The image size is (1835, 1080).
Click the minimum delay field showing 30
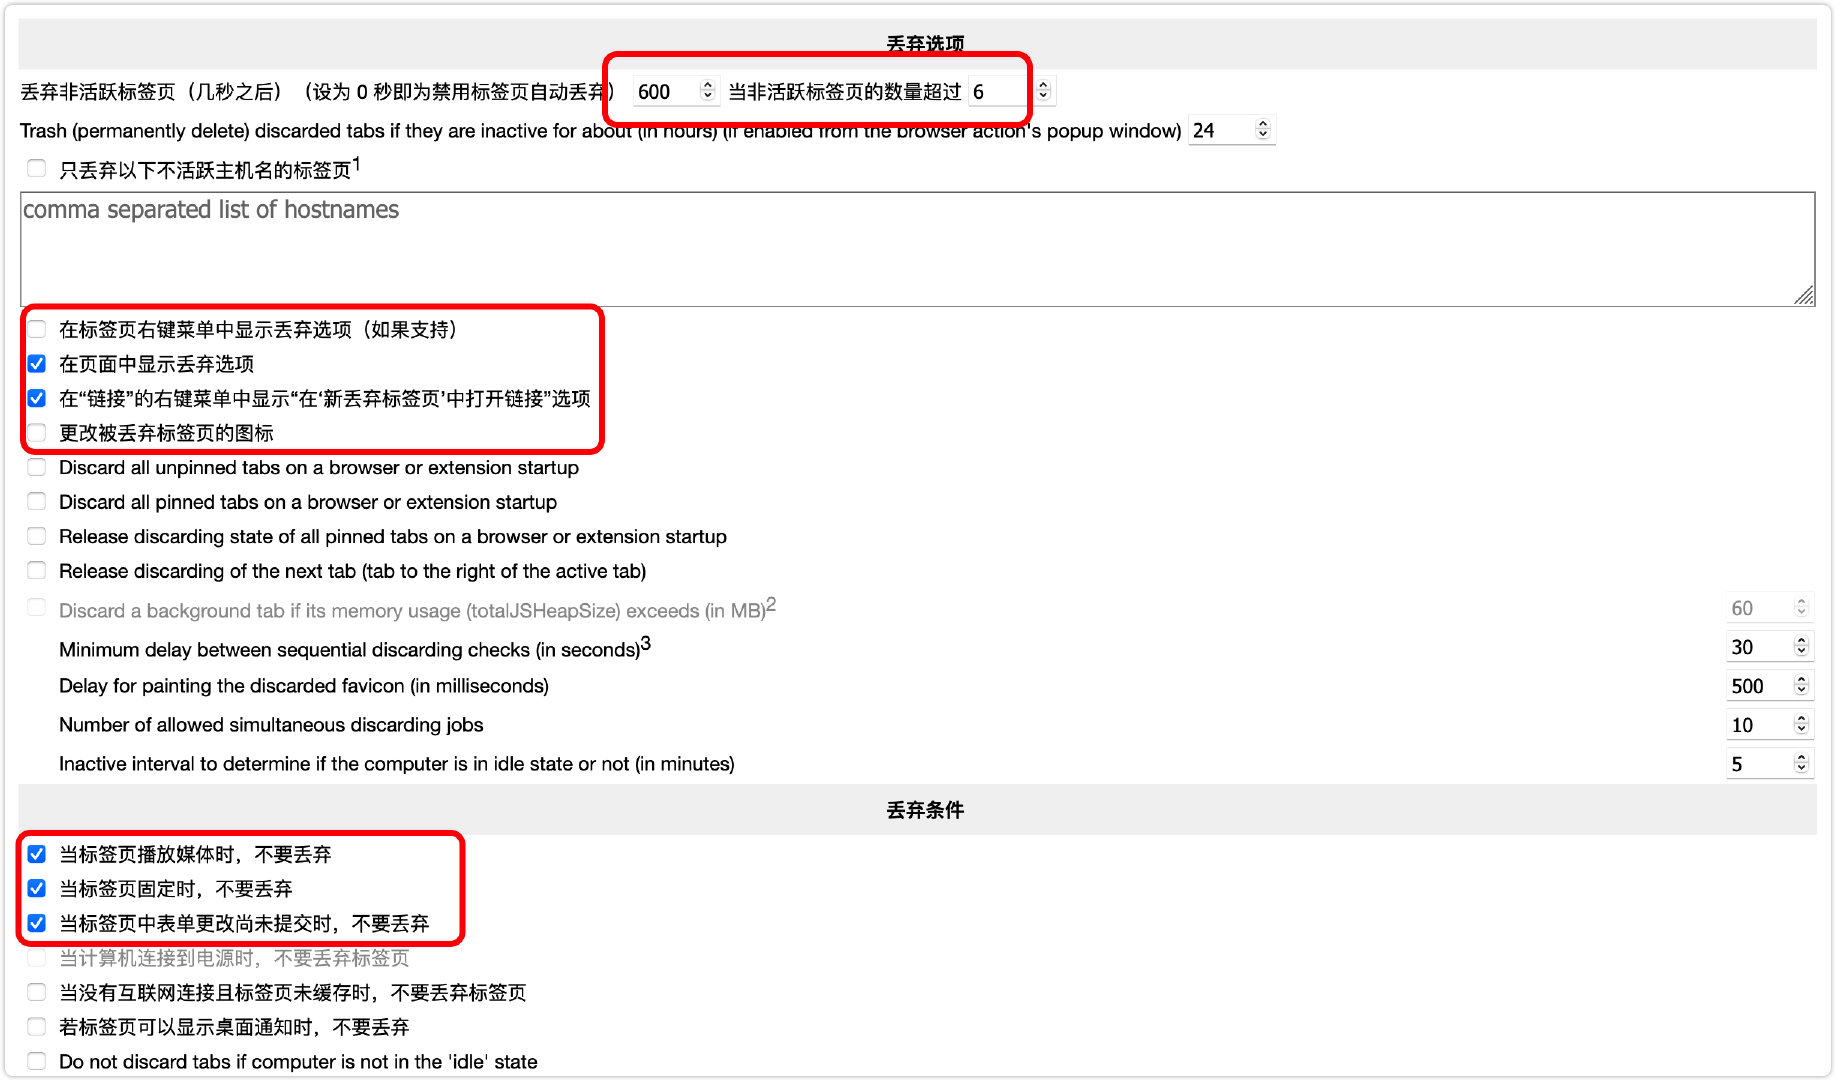click(x=1769, y=647)
